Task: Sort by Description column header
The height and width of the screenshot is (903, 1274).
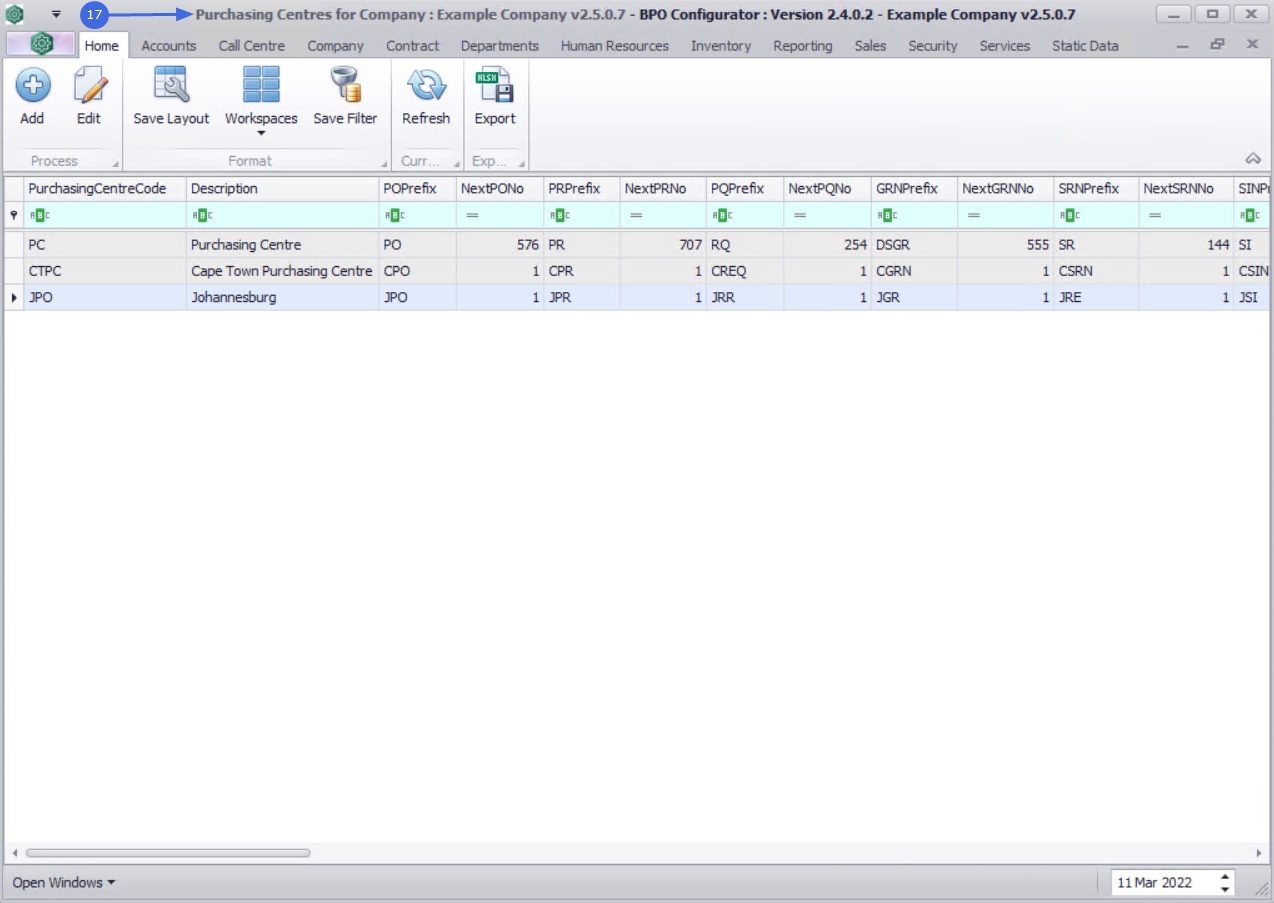Action: pyautogui.click(x=283, y=188)
